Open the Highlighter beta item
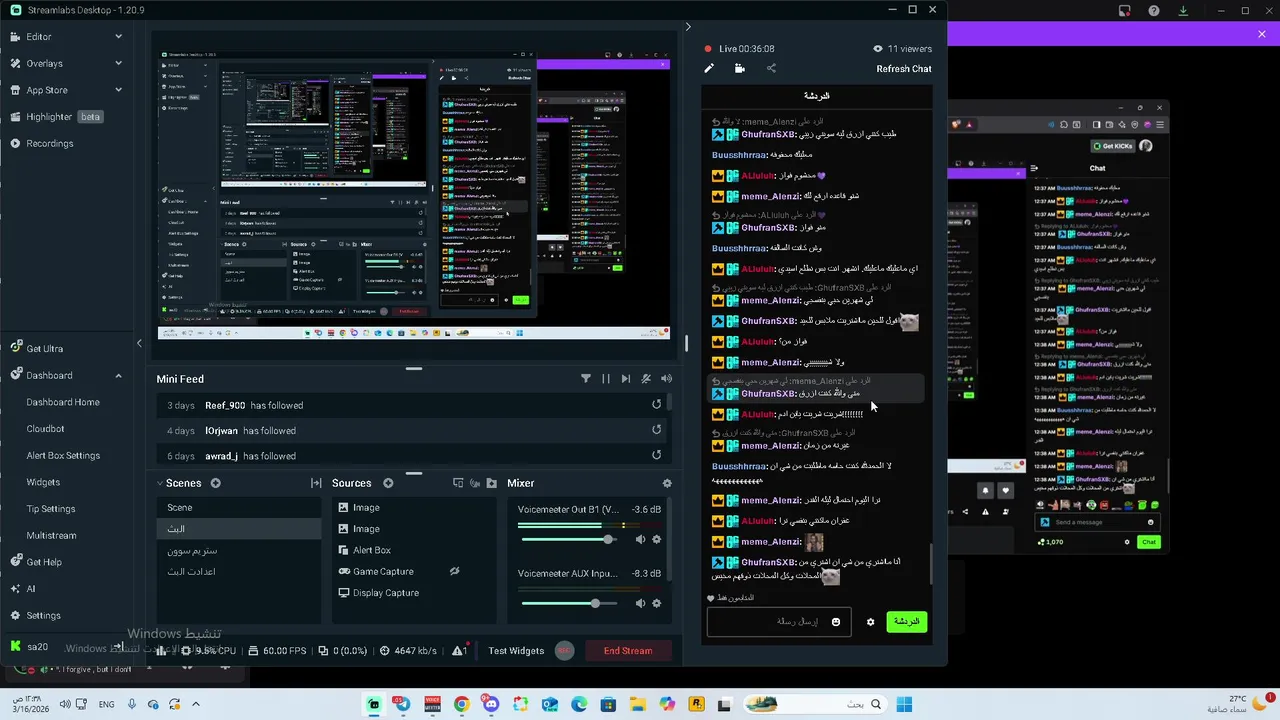This screenshot has height=720, width=1280. (56, 117)
